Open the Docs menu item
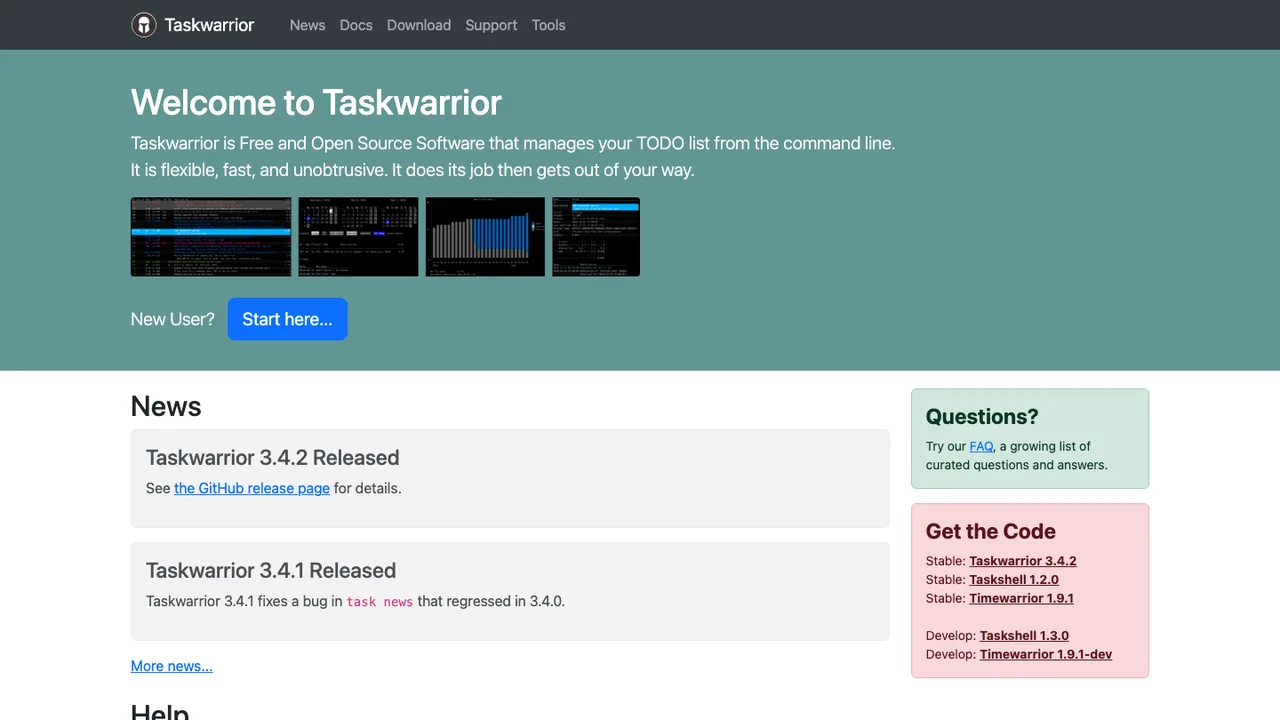Screen dimensions: 1280x720 pyautogui.click(x=356, y=25)
